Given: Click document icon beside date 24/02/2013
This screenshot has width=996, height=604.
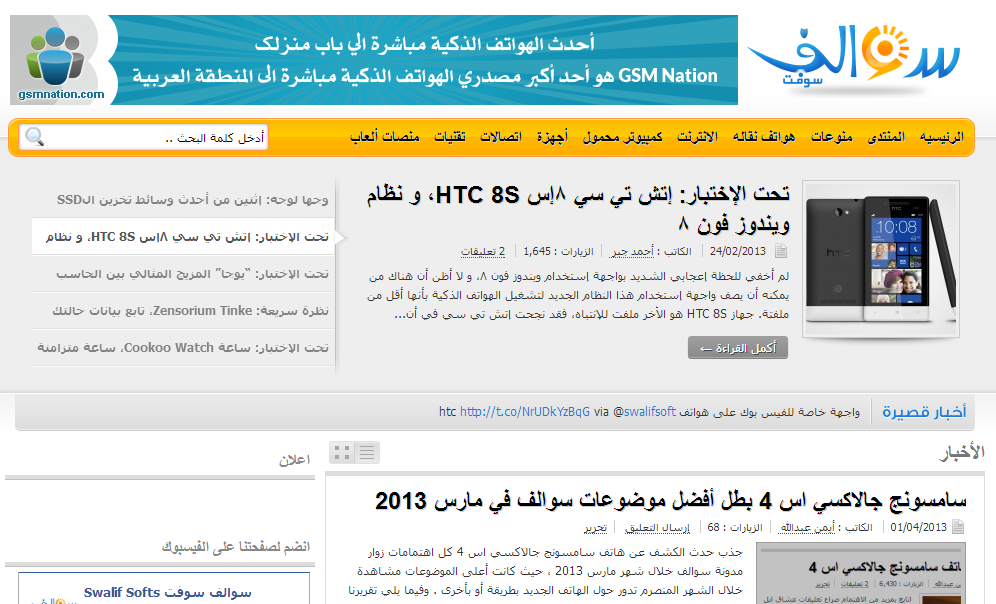Looking at the screenshot, I should 781,252.
